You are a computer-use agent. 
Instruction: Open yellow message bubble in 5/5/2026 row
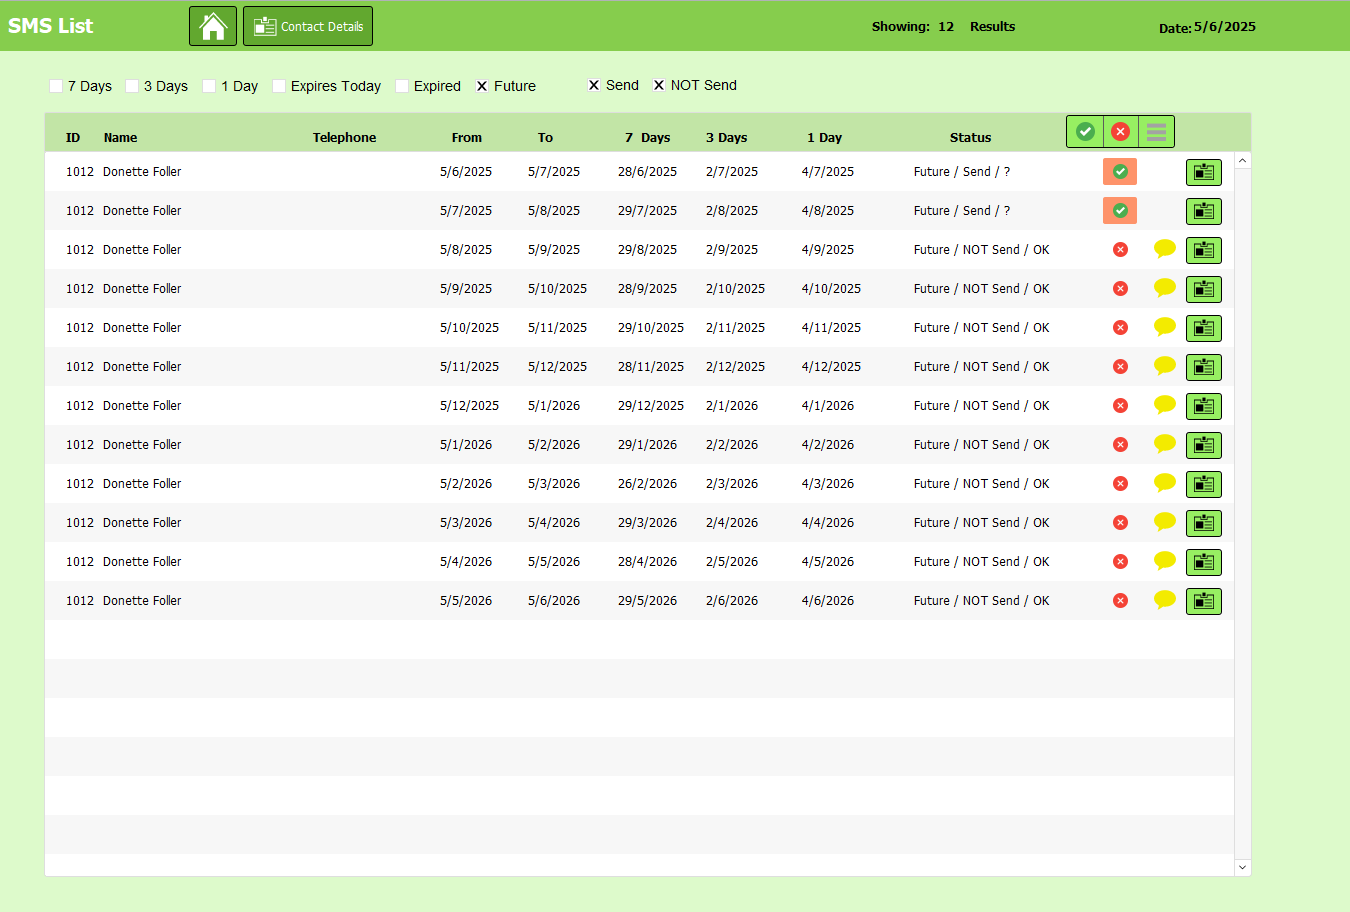[x=1164, y=600]
